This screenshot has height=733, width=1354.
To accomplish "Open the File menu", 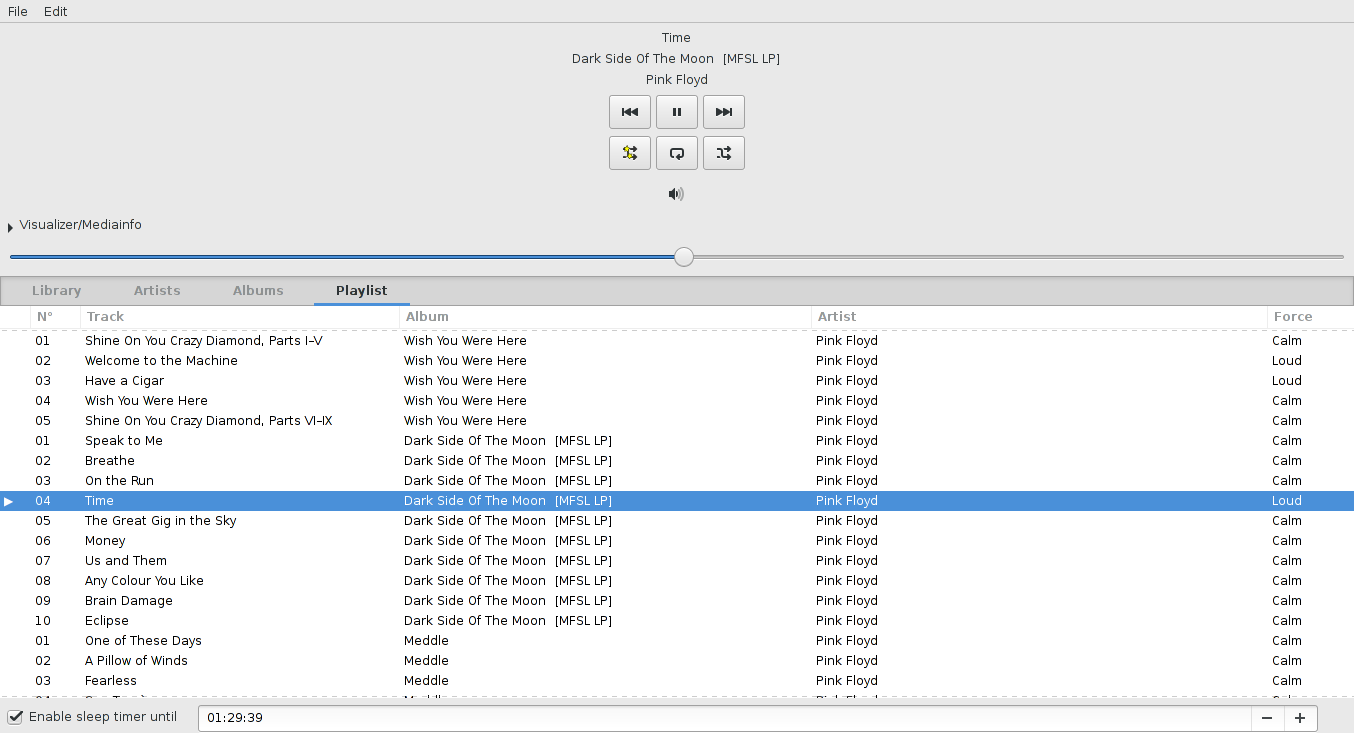I will click(18, 11).
